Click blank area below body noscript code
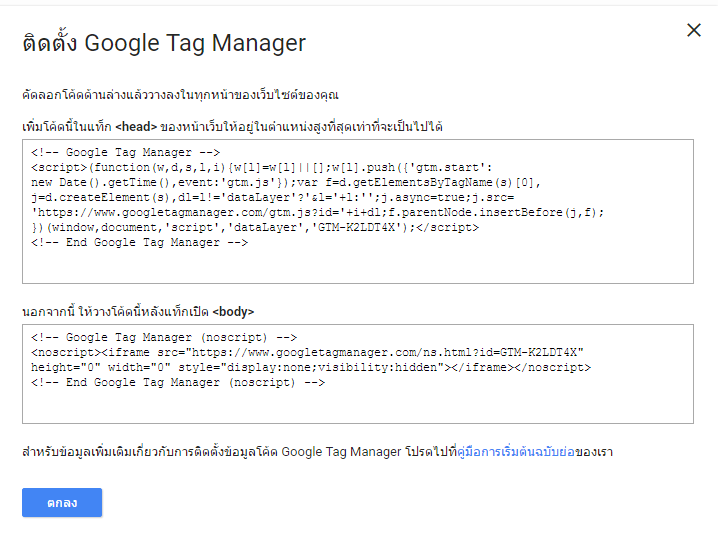This screenshot has height=540, width=718. [357, 405]
